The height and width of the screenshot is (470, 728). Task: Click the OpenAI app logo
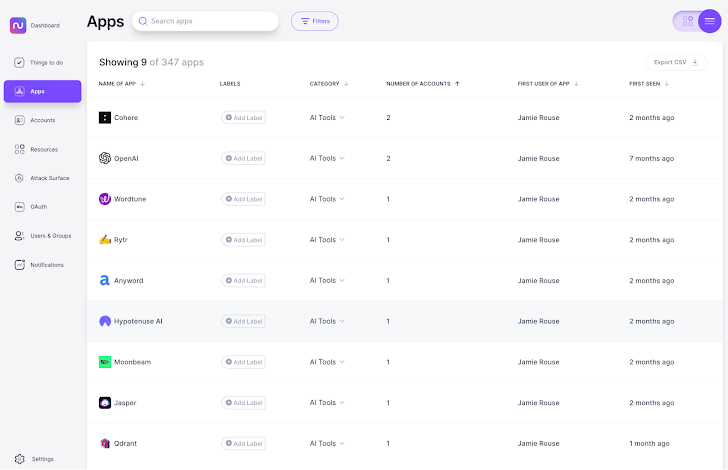(x=105, y=158)
